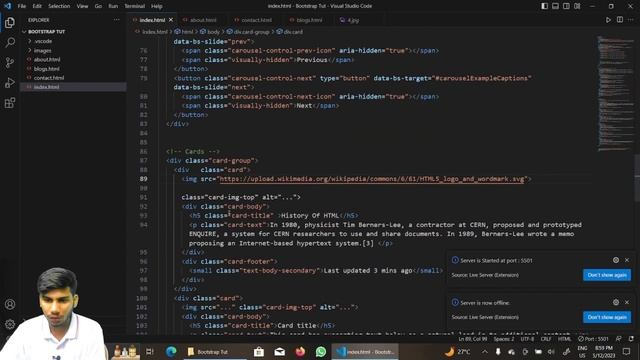Toggle primary side bar layout icon
This screenshot has height=360, width=640.
coord(544,6)
